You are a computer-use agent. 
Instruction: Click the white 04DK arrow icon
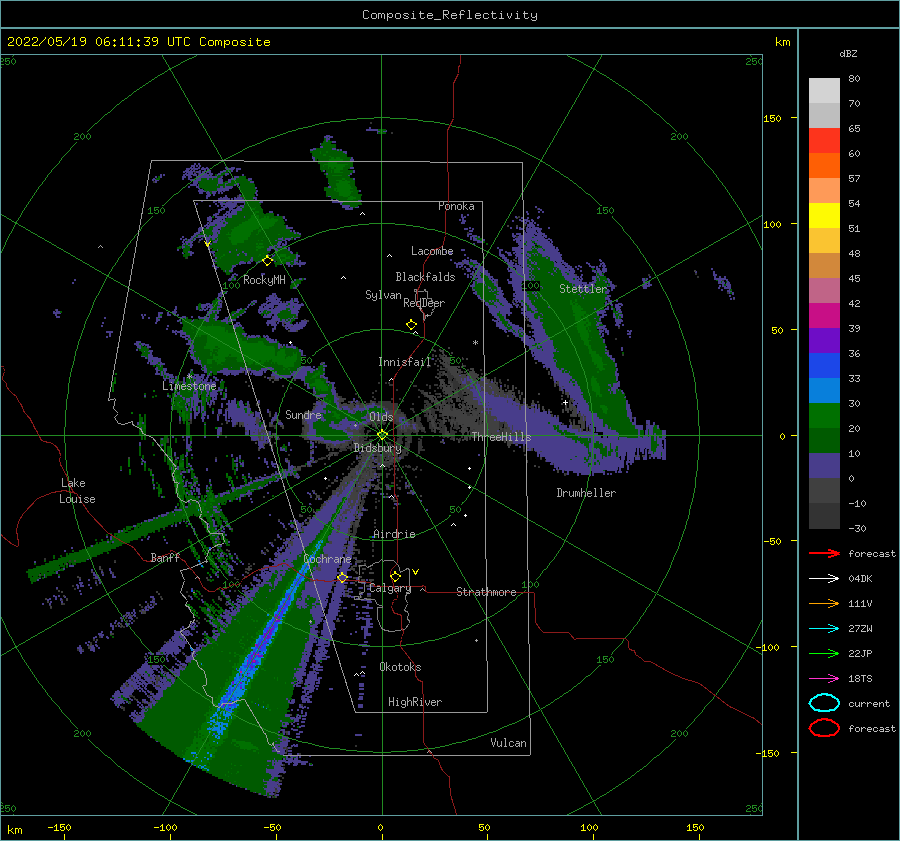[824, 579]
